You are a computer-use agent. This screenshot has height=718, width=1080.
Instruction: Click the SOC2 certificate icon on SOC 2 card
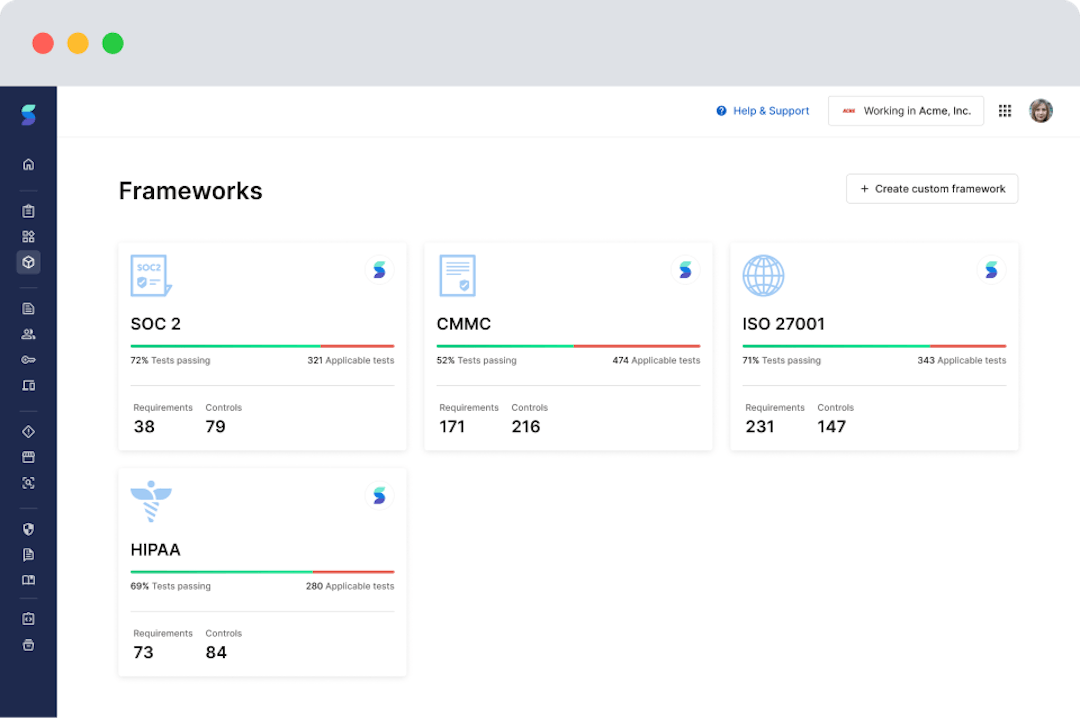click(150, 275)
